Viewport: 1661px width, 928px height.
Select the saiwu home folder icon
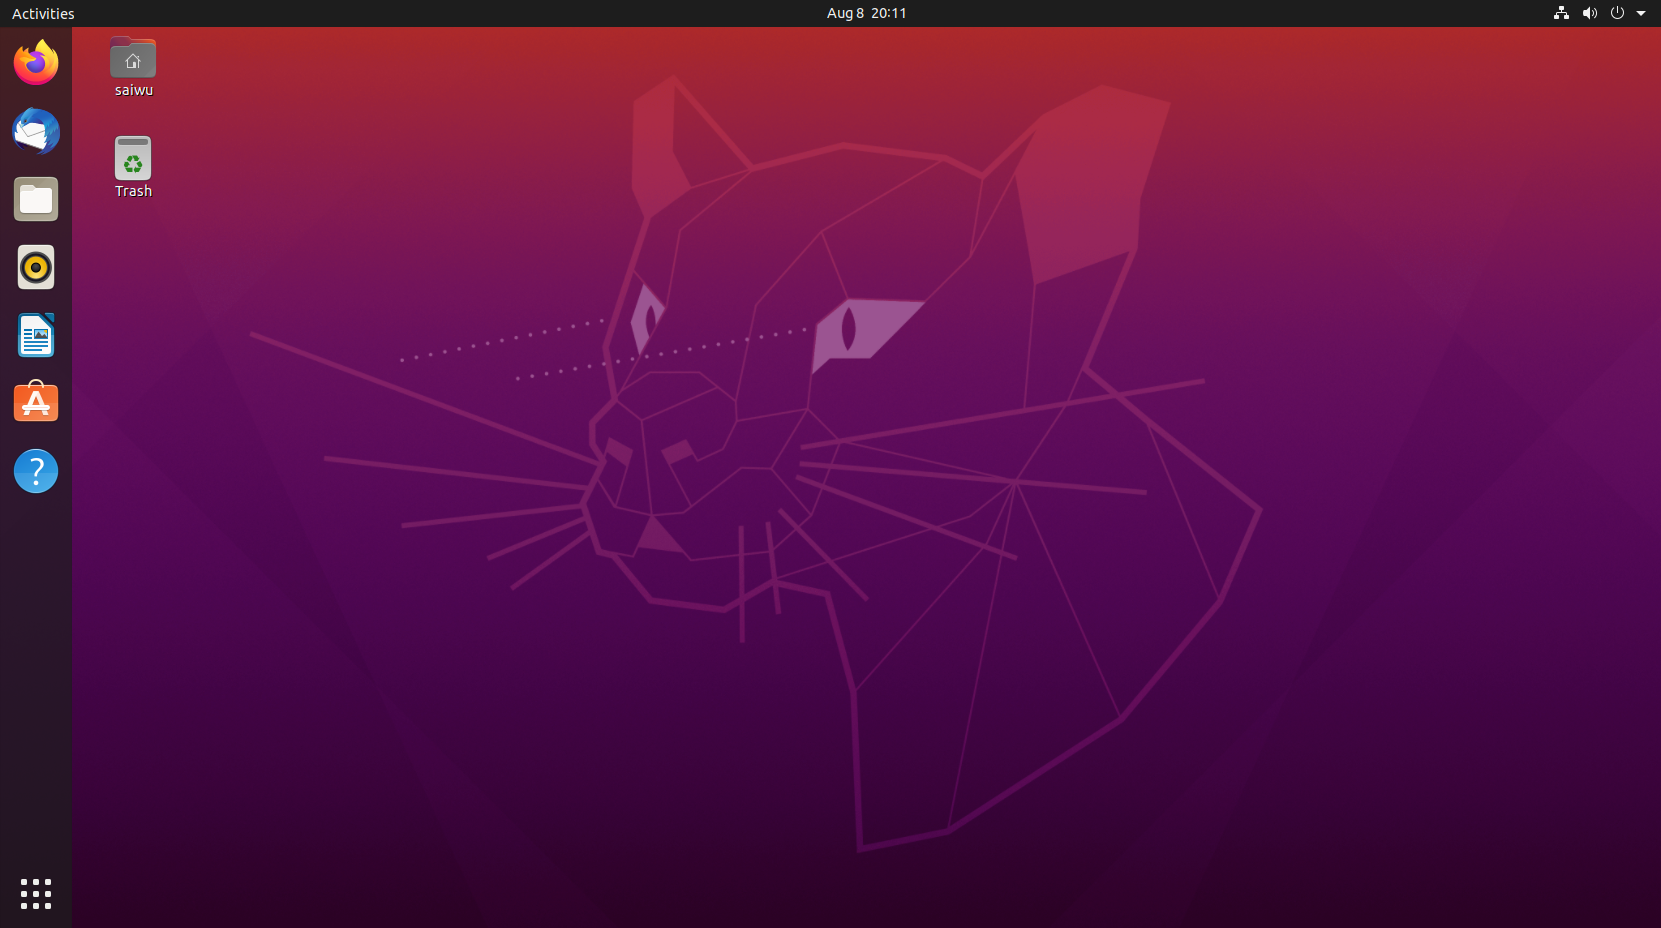click(x=133, y=57)
